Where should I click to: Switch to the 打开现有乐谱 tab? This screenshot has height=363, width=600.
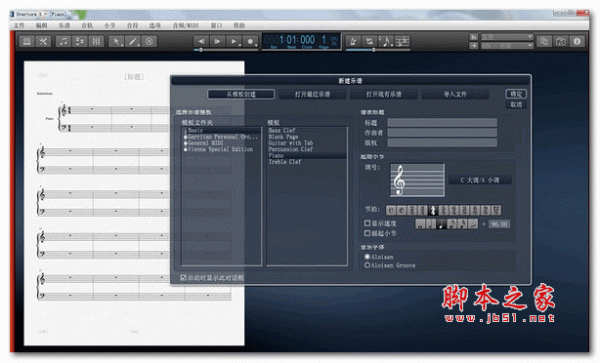[384, 94]
